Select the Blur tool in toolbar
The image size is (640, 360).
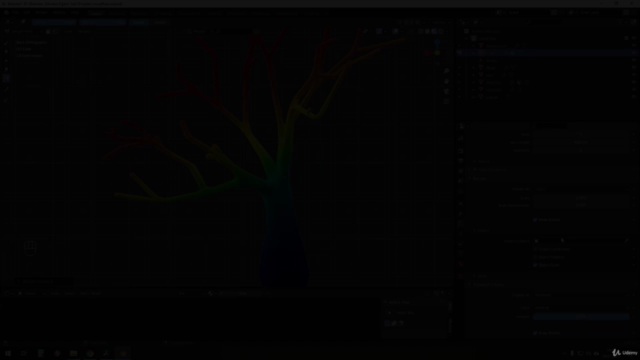tap(6, 51)
